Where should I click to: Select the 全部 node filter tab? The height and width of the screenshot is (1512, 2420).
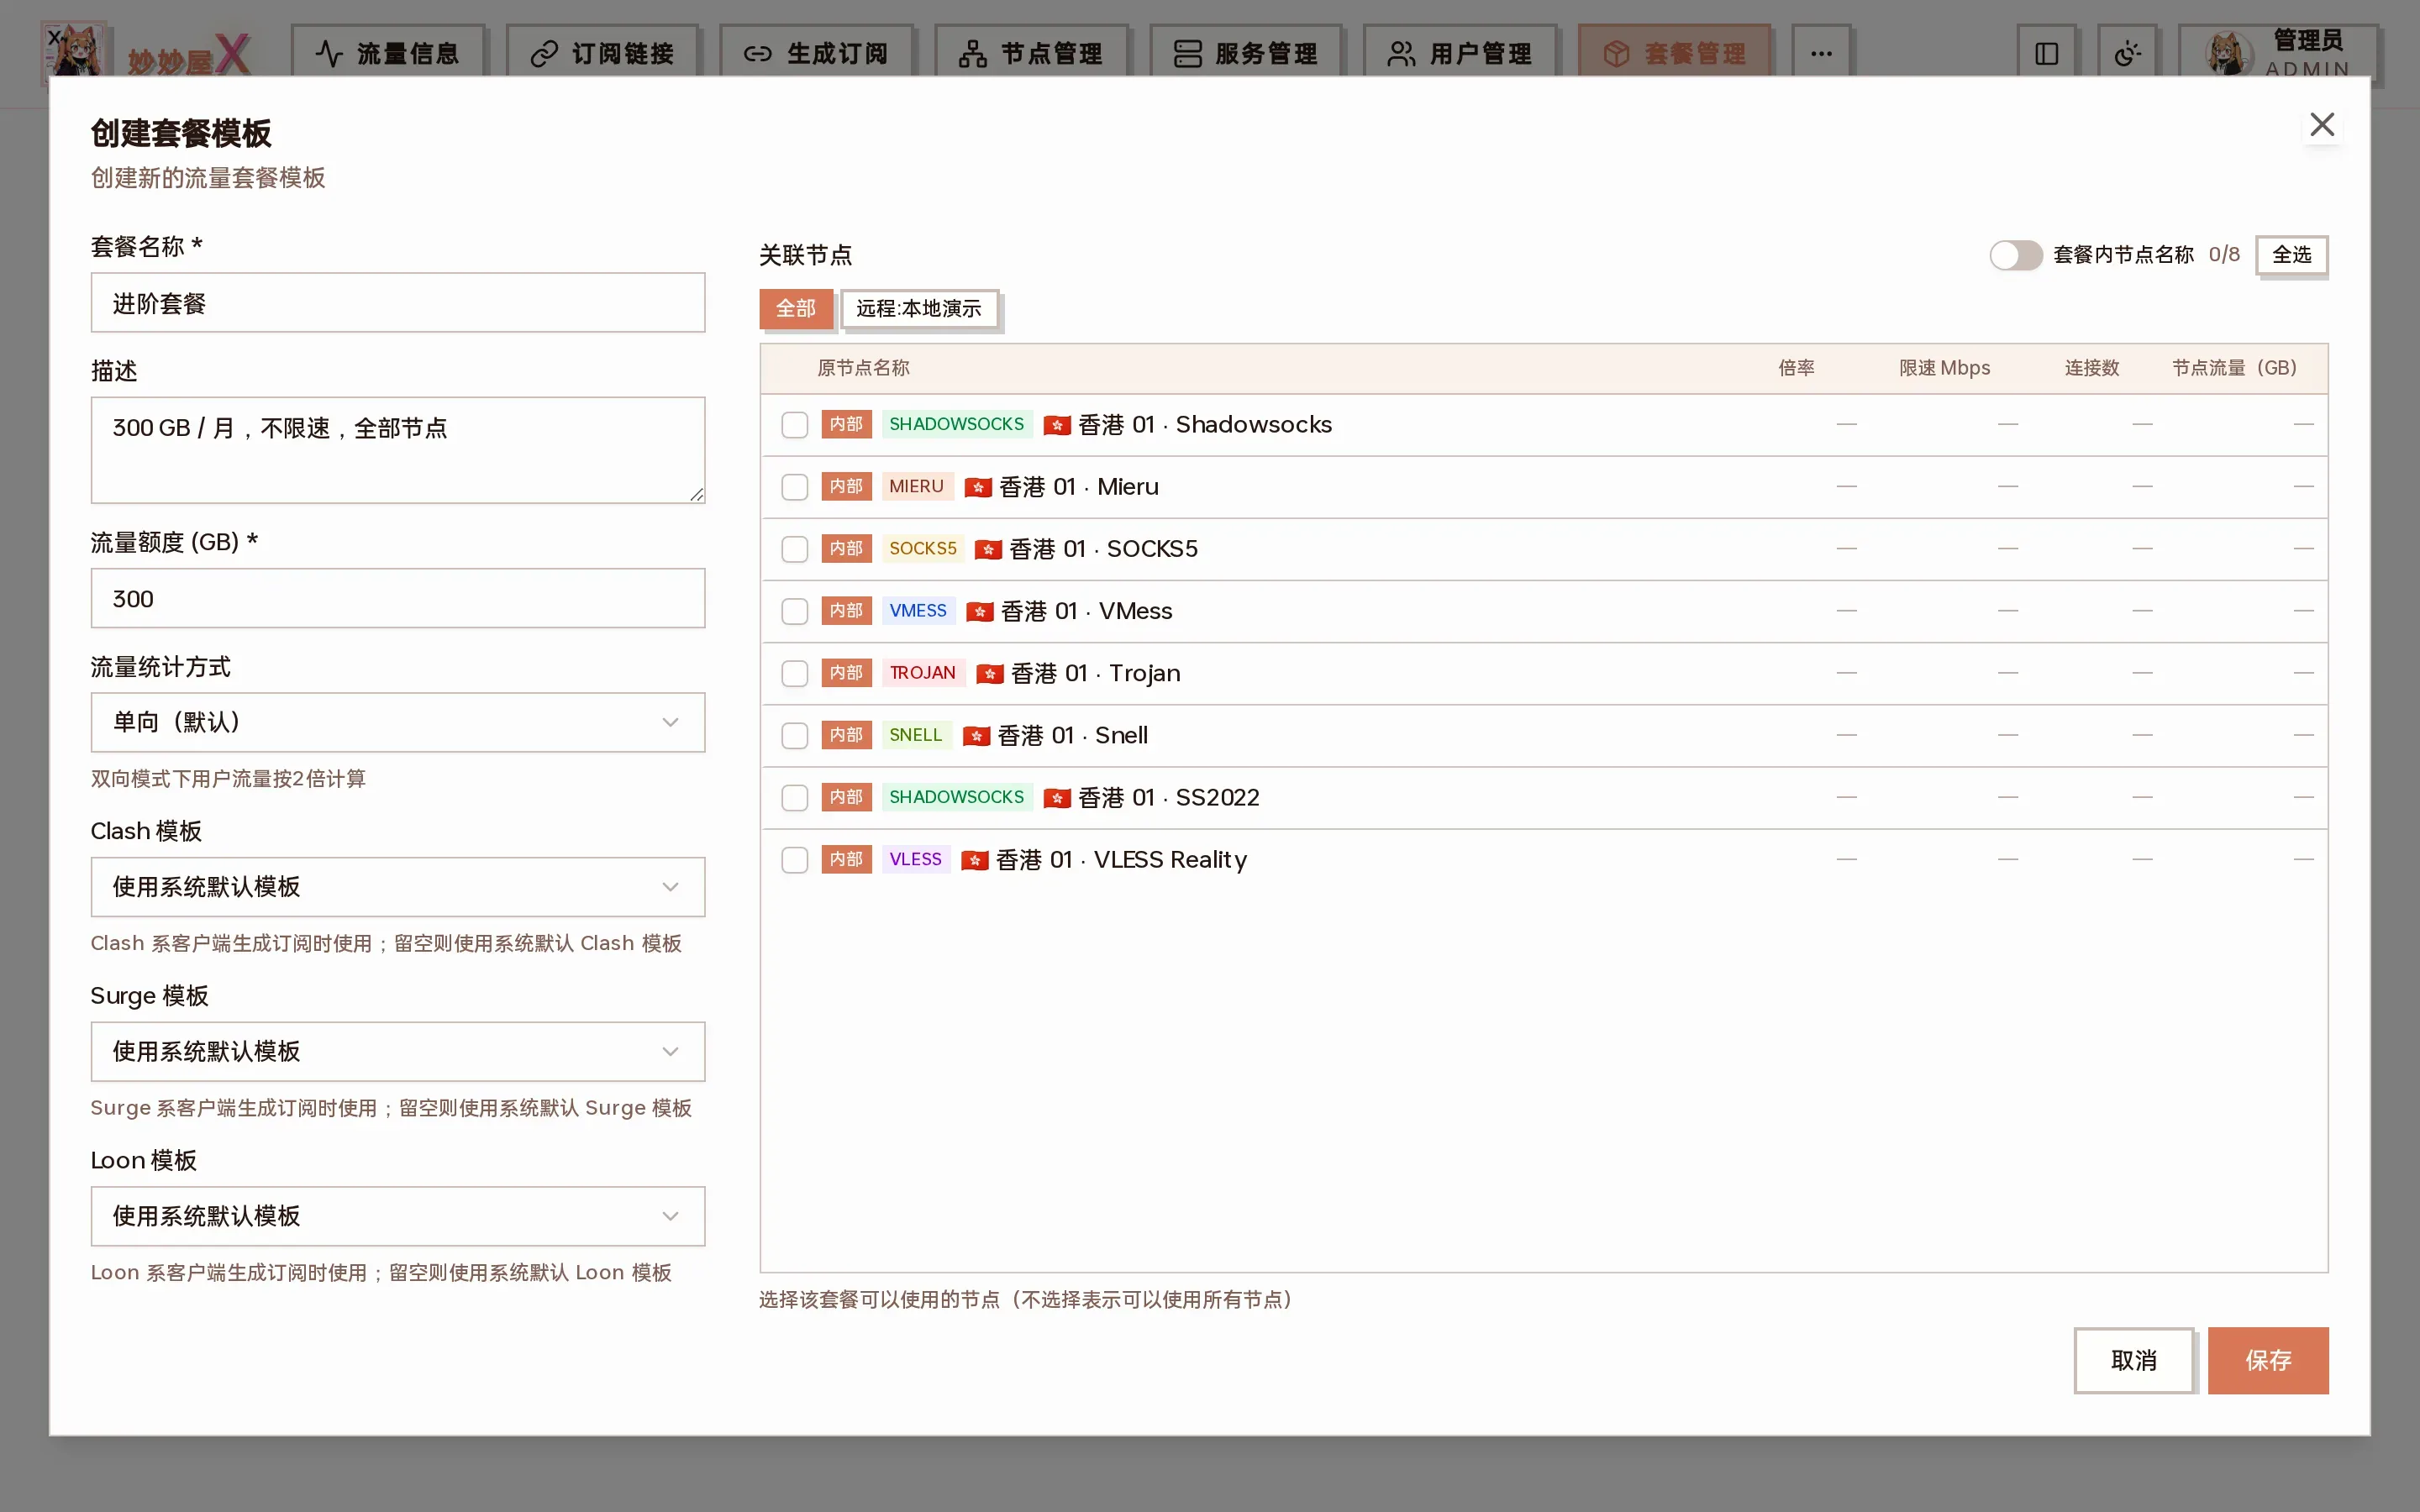(796, 309)
